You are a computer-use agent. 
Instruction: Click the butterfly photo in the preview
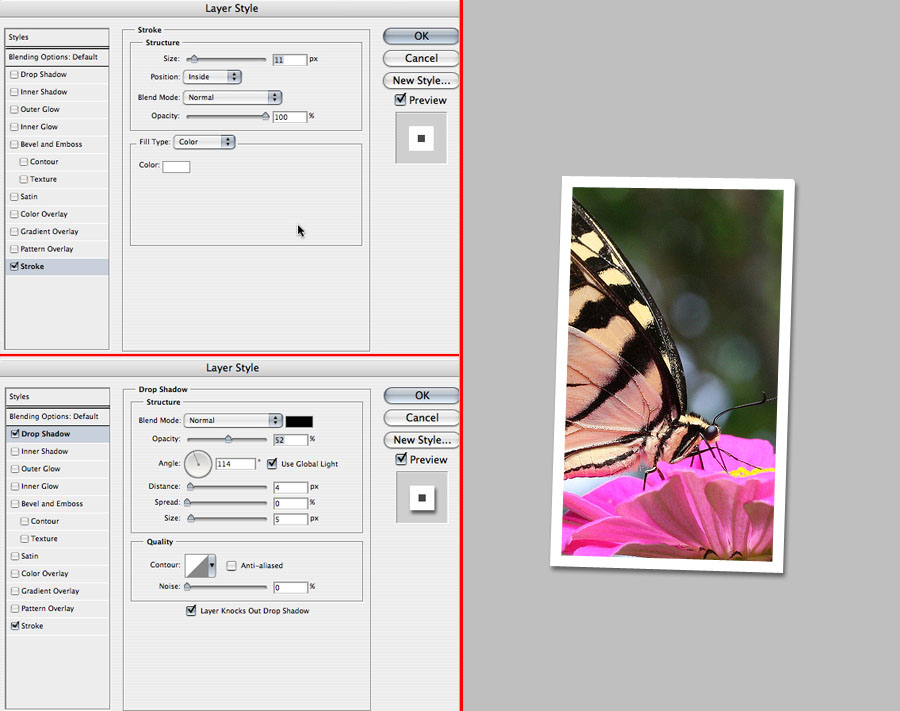point(672,374)
